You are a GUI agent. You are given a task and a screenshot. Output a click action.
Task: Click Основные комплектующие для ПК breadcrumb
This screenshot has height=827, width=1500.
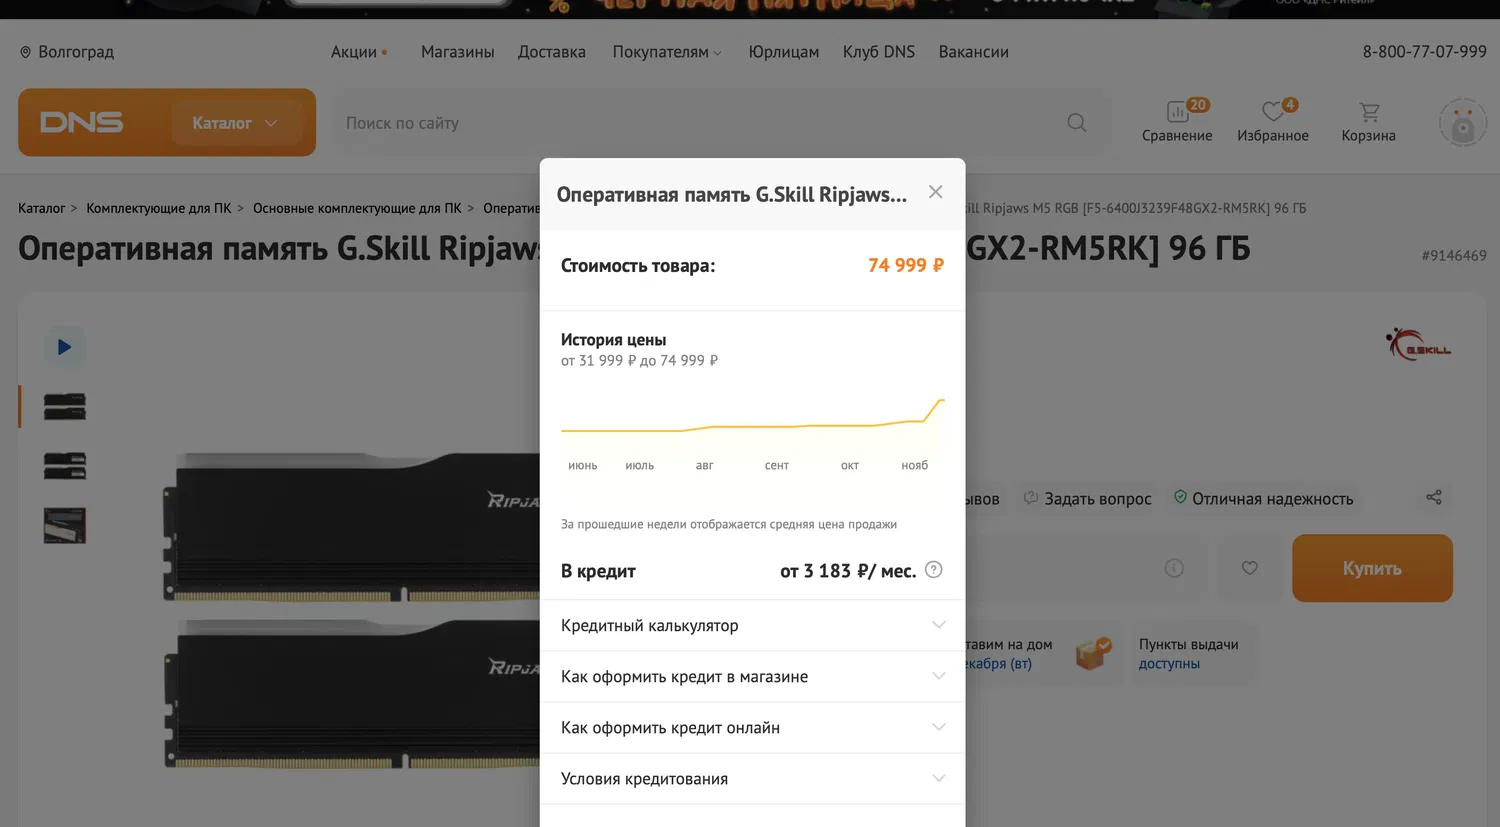tap(357, 208)
